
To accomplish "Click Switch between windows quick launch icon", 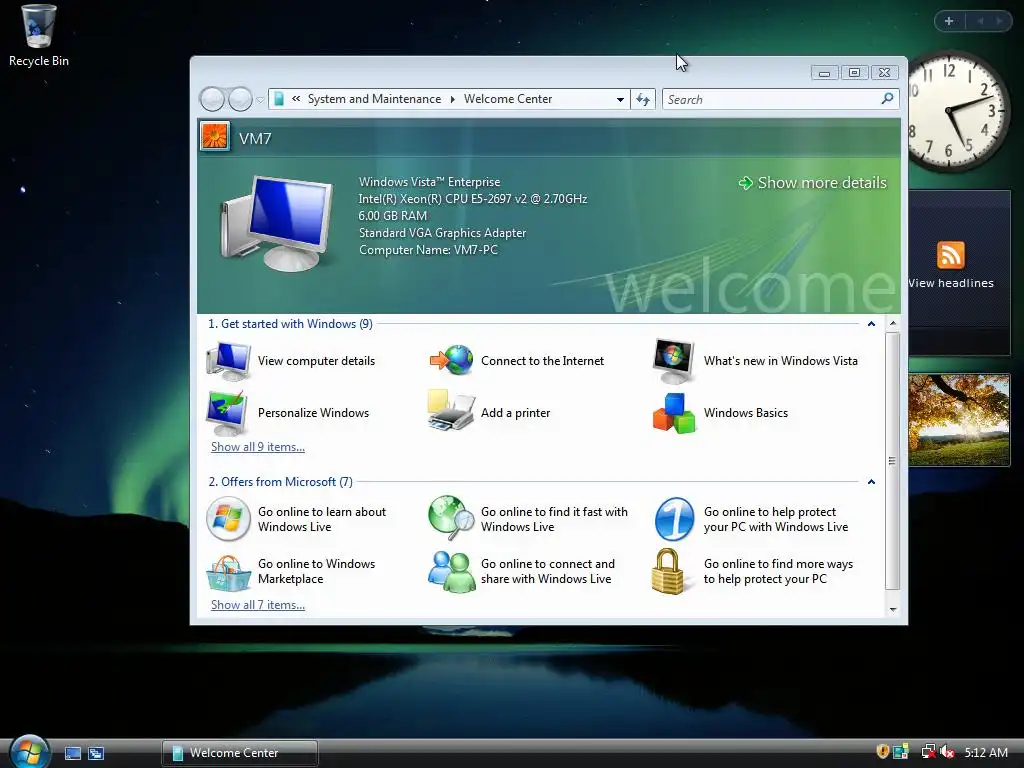I will 96,753.
